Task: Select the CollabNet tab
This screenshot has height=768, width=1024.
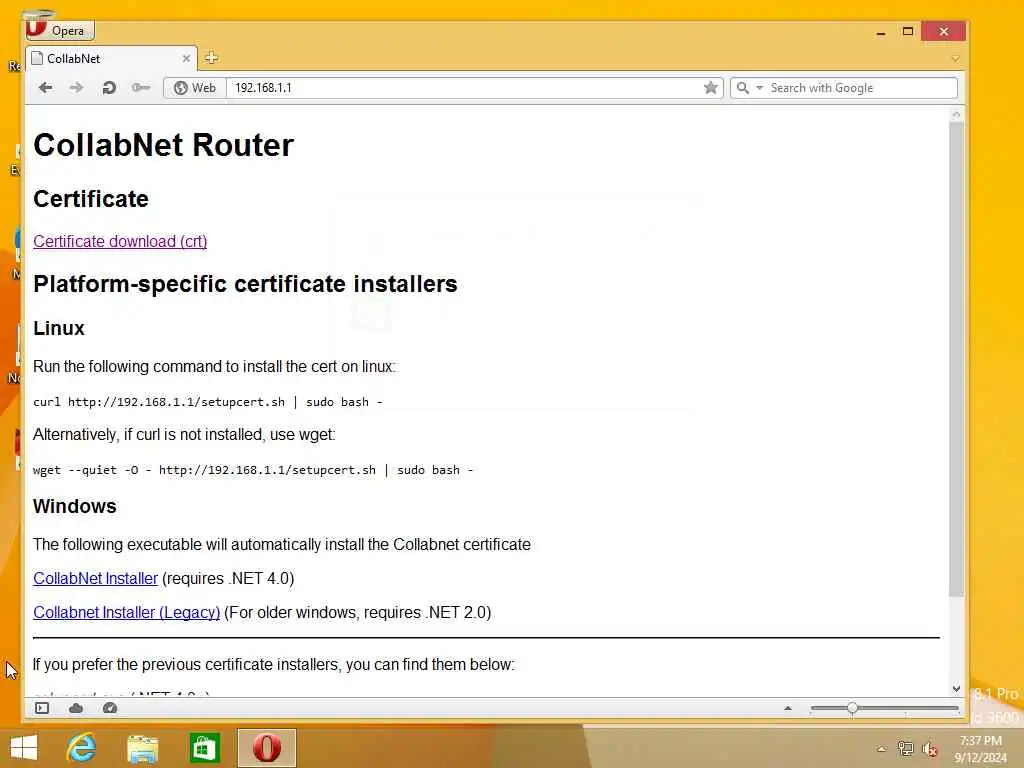Action: tap(111, 59)
